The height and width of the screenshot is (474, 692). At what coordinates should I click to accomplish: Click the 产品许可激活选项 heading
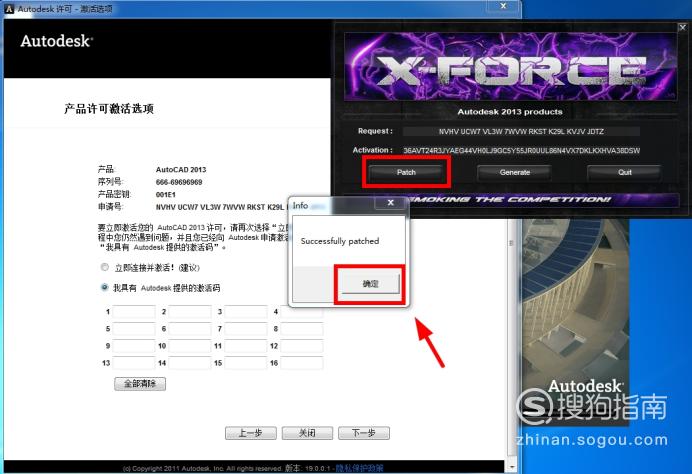click(109, 109)
